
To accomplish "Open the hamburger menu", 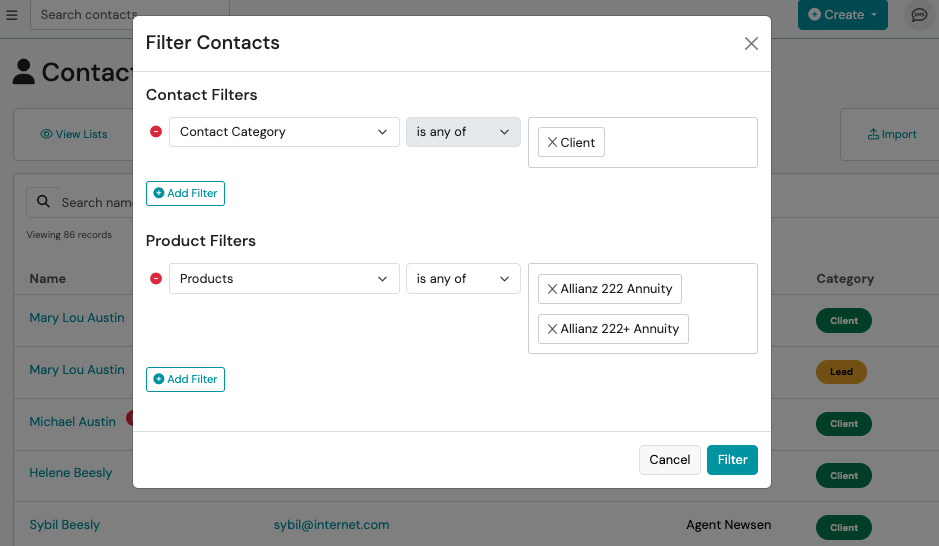I will click(x=12, y=15).
